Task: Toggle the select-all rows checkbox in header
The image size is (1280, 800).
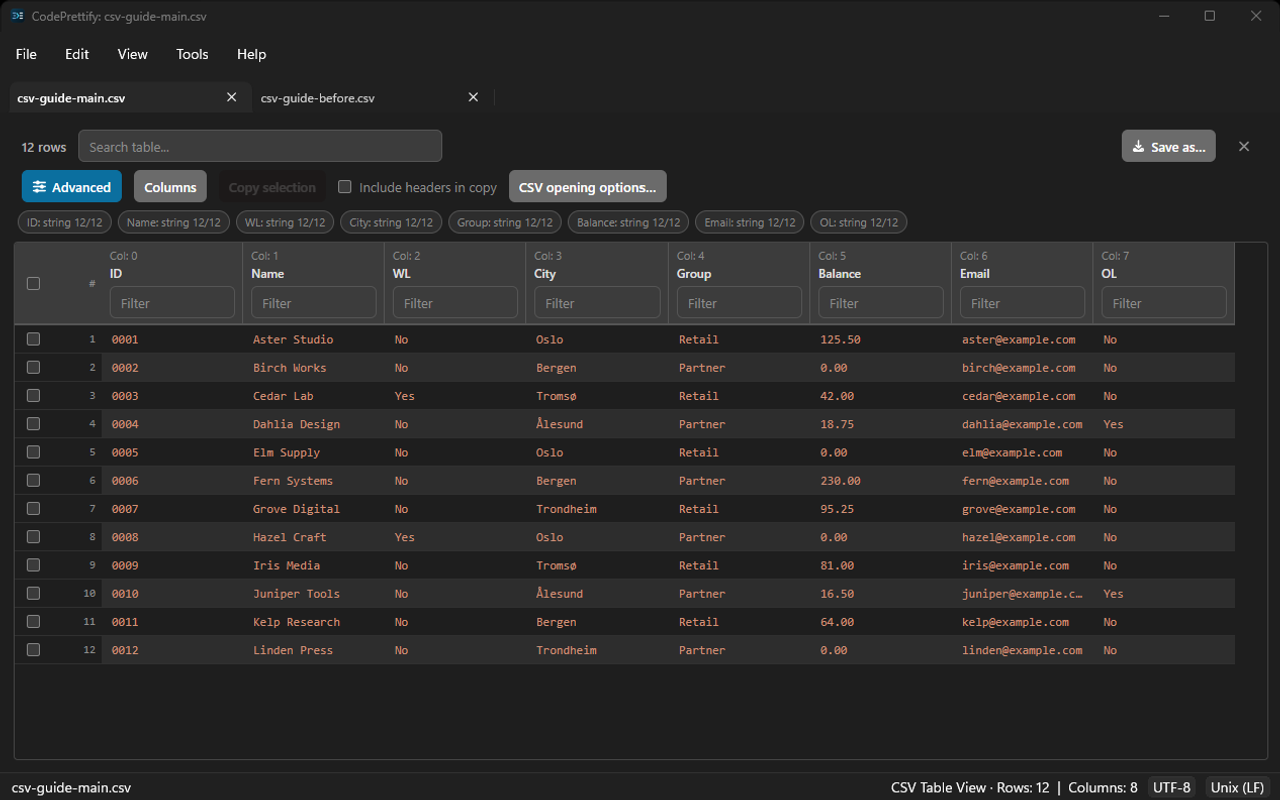Action: (33, 283)
